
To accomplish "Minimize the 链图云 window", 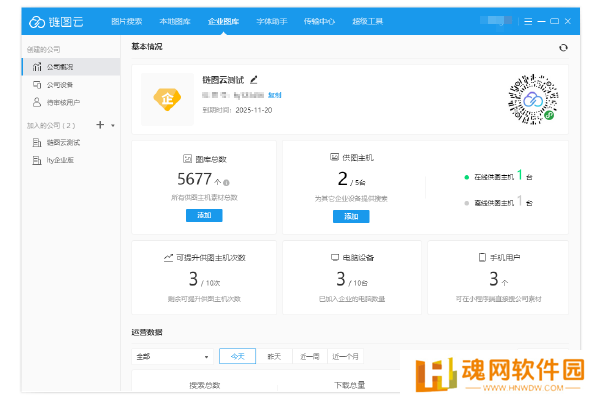I will pyautogui.click(x=541, y=21).
